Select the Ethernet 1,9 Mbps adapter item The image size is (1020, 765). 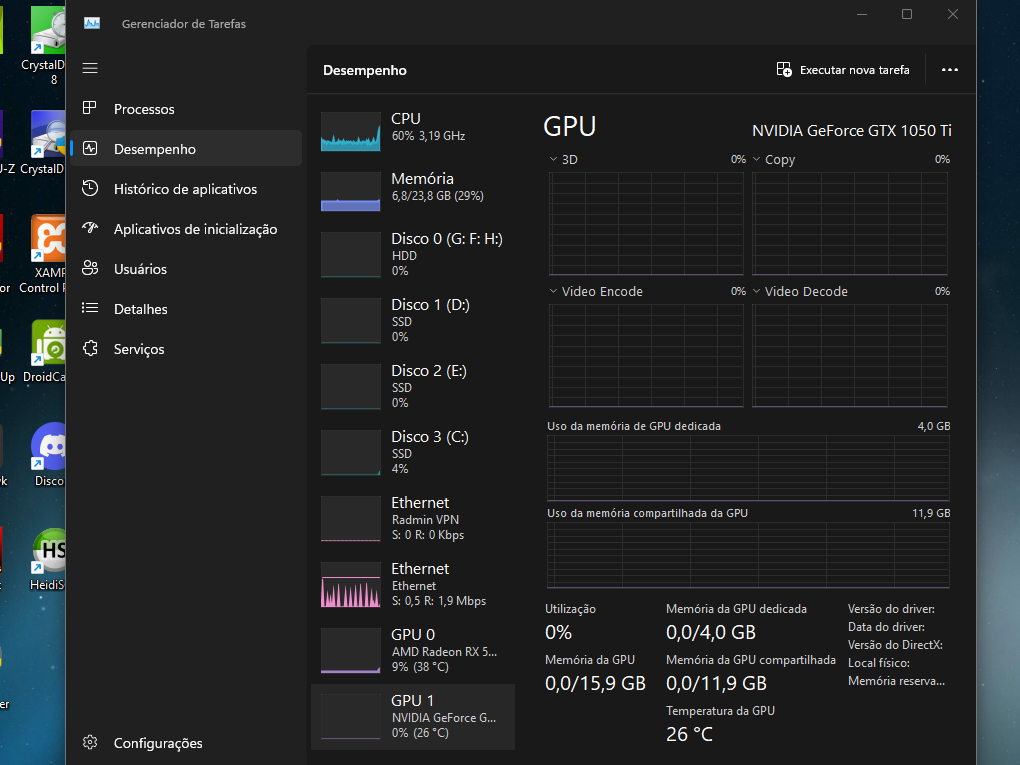(x=413, y=584)
